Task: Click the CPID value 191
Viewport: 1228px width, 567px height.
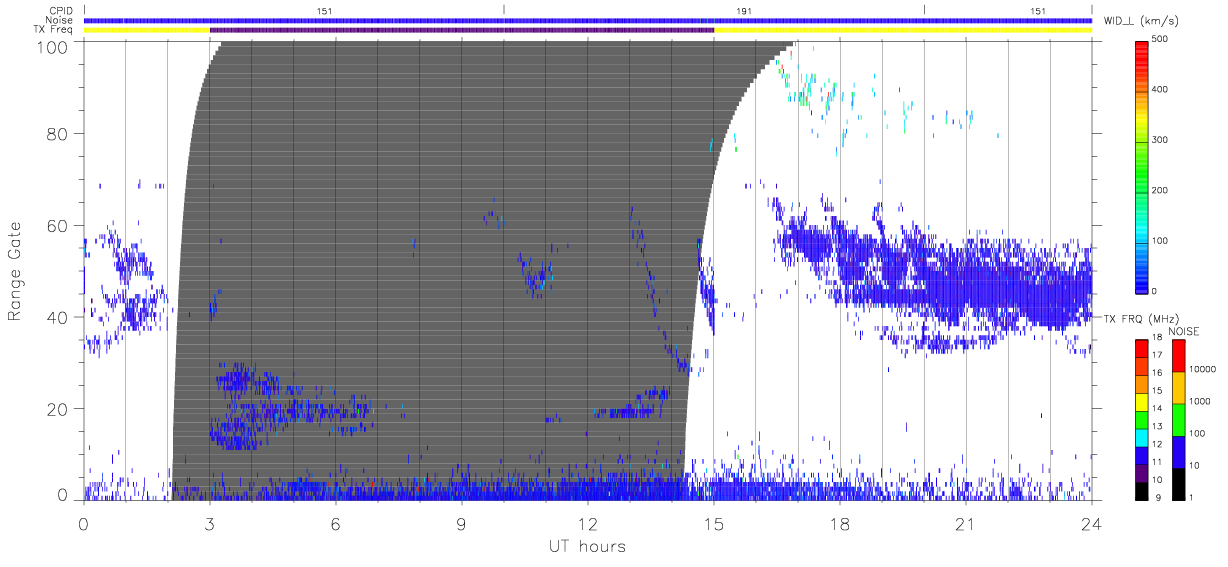Action: (743, 11)
